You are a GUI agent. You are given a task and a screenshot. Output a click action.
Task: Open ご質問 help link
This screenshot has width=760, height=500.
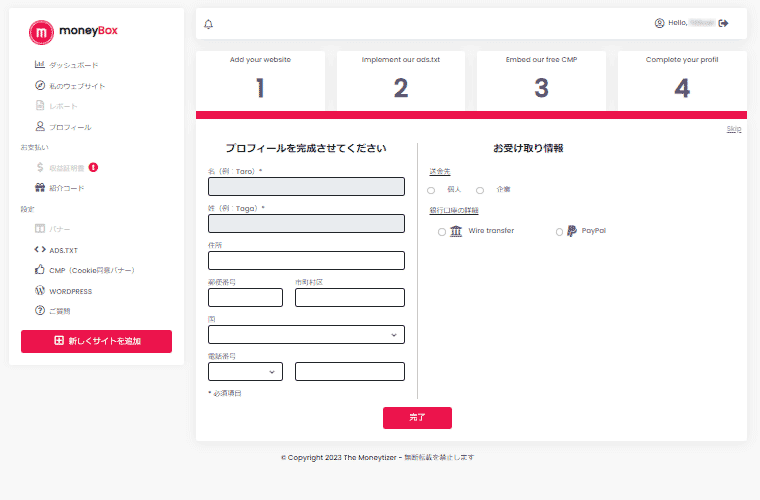pos(60,311)
